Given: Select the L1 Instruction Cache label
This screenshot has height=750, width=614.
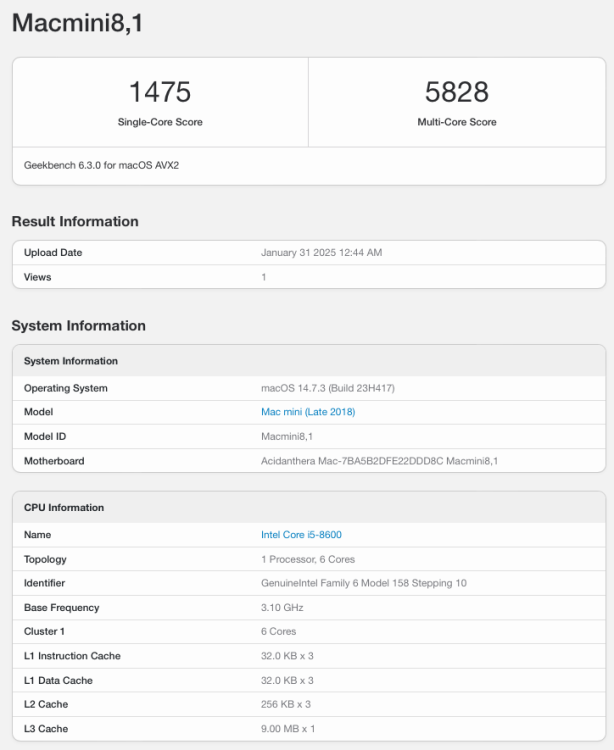Looking at the screenshot, I should [x=72, y=656].
